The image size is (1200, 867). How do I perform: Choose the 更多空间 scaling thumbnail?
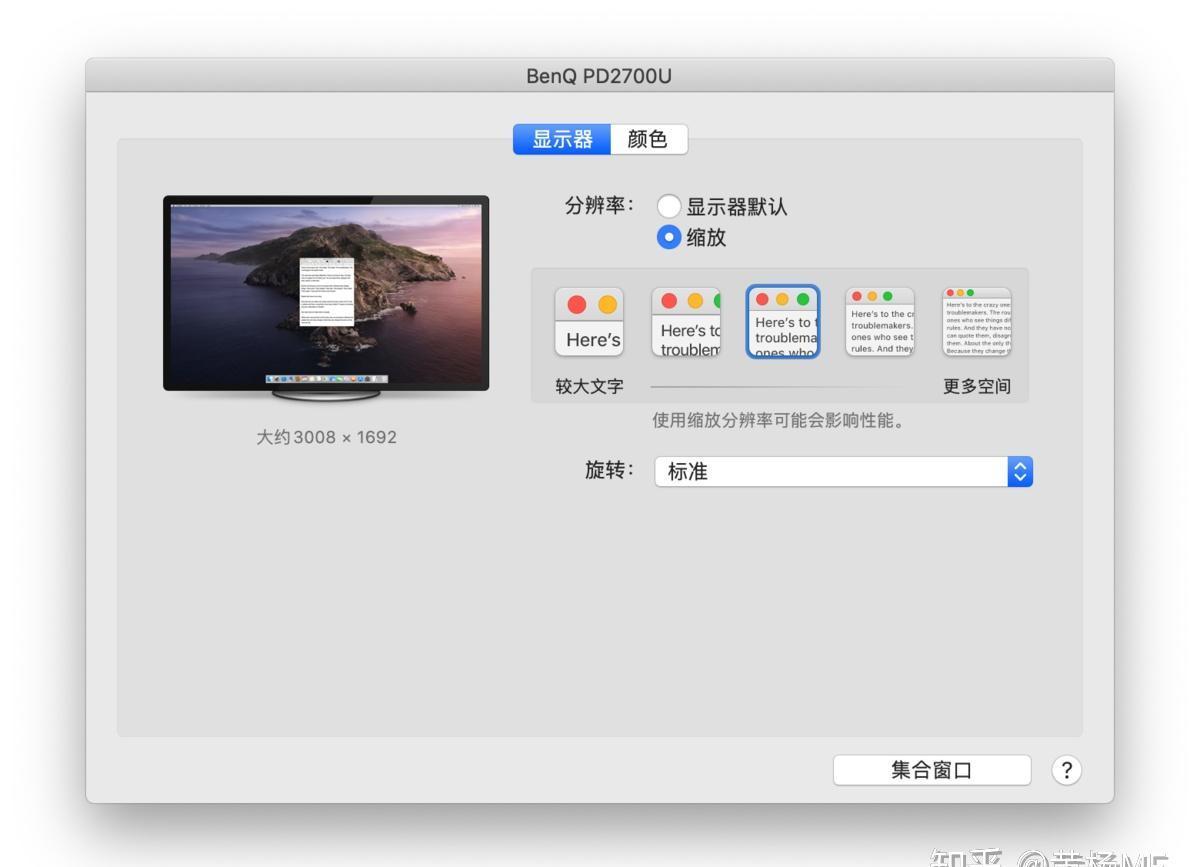pos(977,322)
